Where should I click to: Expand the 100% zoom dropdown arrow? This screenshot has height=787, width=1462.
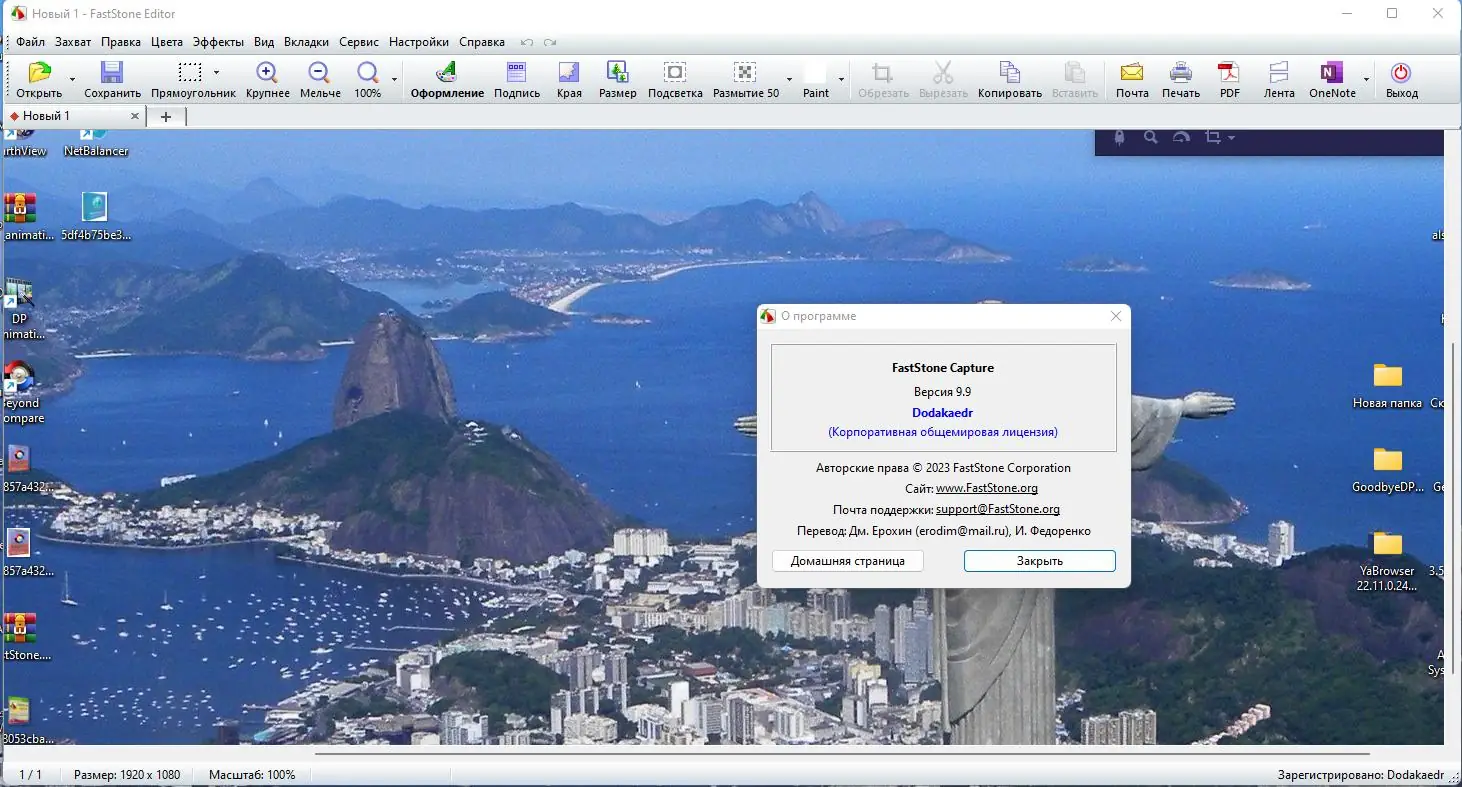394,79
